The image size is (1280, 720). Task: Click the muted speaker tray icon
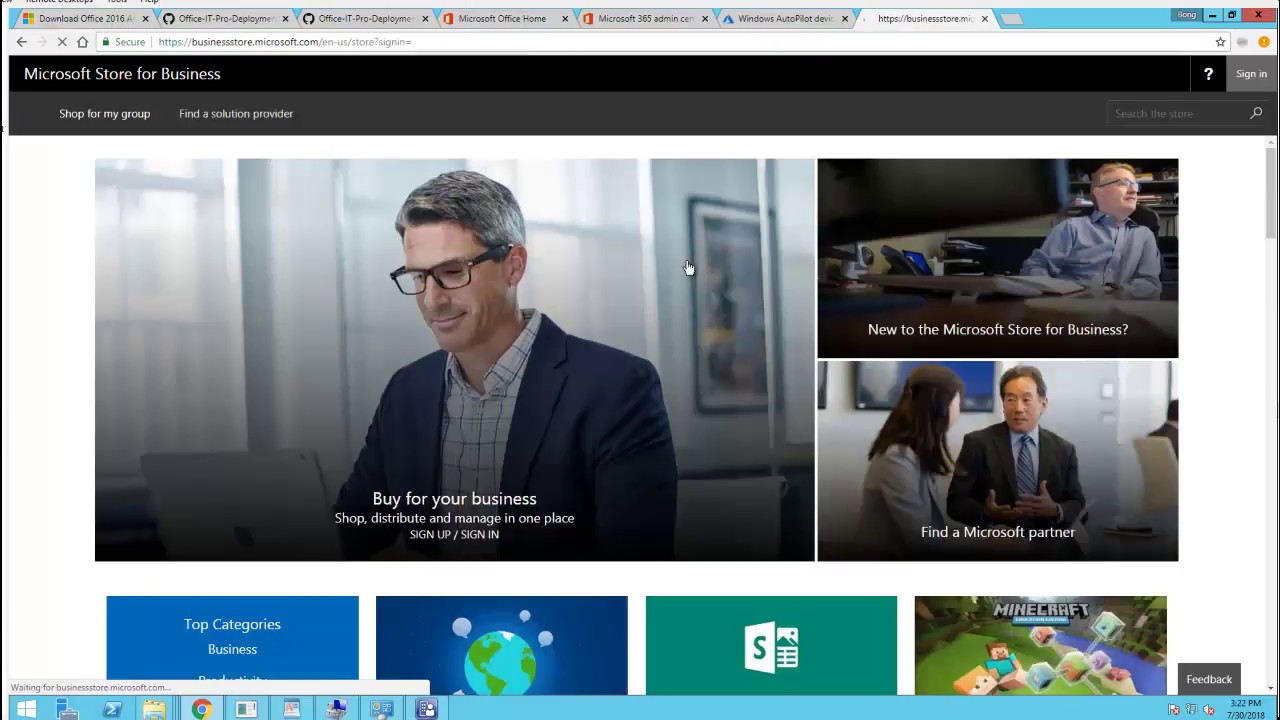pos(1209,710)
